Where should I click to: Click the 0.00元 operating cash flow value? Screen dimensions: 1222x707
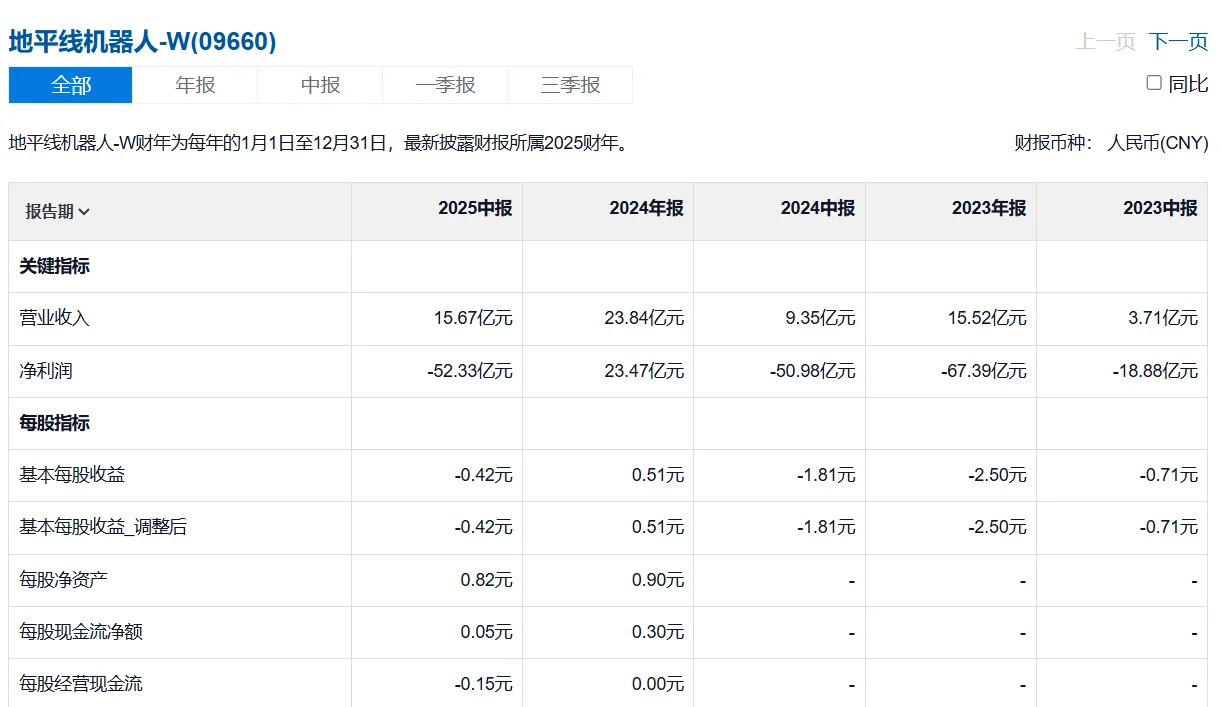coord(658,684)
